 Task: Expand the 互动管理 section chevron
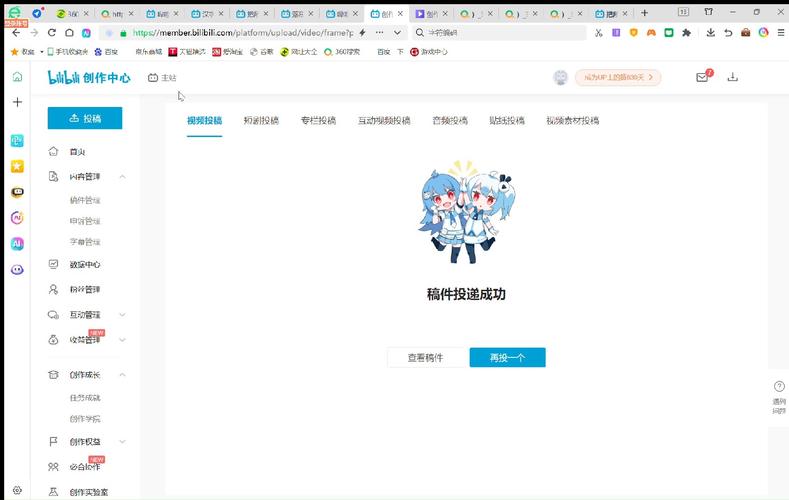pyautogui.click(x=122, y=314)
